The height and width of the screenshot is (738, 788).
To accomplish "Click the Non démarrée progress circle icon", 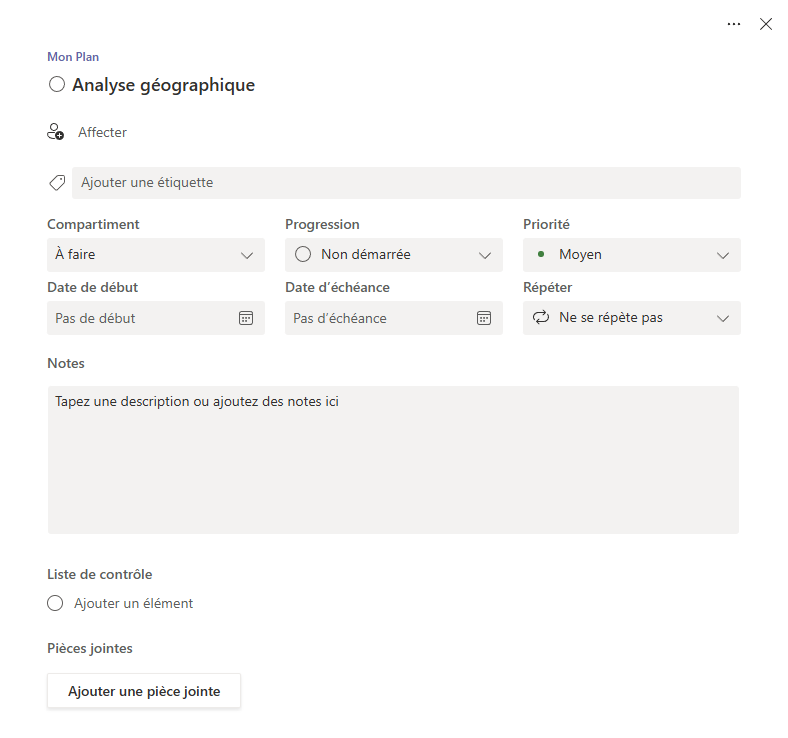I will click(303, 255).
